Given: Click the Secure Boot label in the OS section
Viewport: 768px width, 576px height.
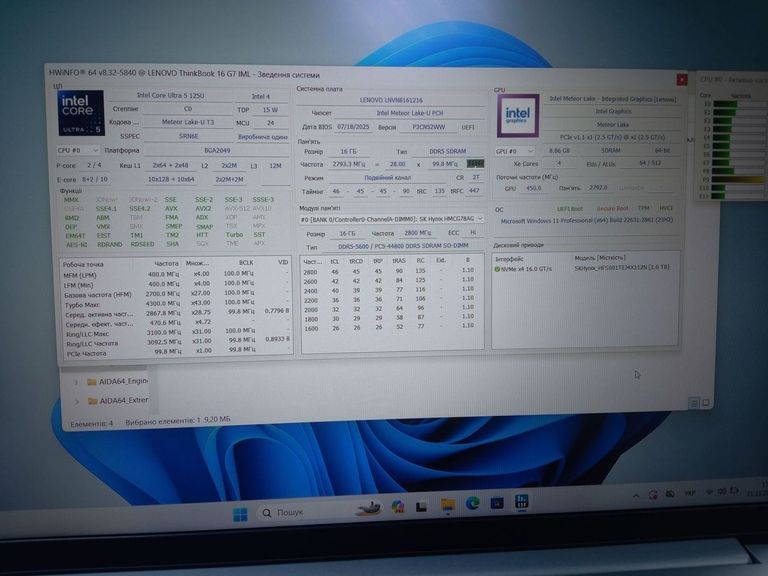Looking at the screenshot, I should tap(612, 209).
